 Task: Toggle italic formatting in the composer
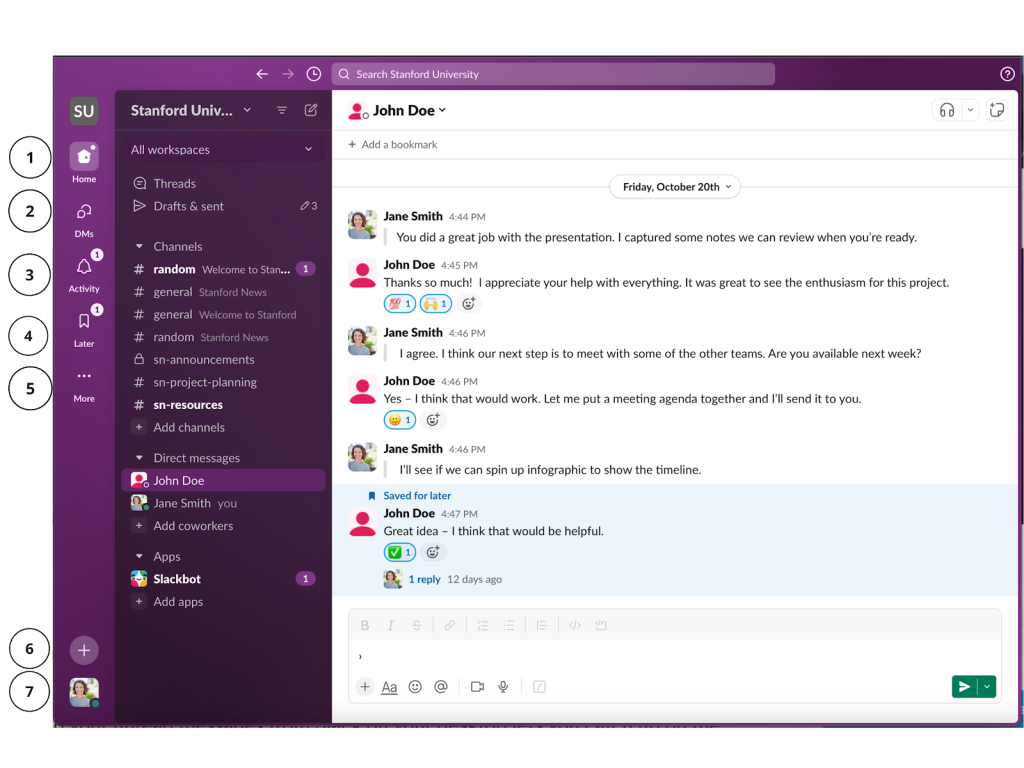tap(390, 625)
